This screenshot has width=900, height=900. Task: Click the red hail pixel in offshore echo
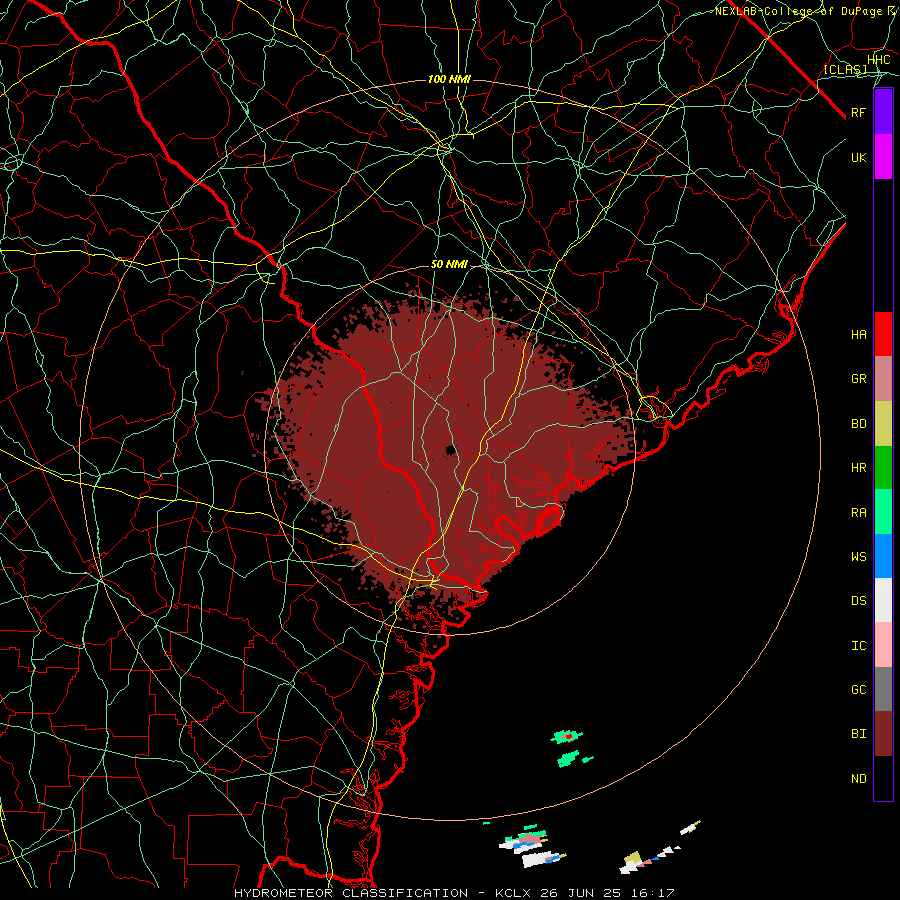(568, 736)
